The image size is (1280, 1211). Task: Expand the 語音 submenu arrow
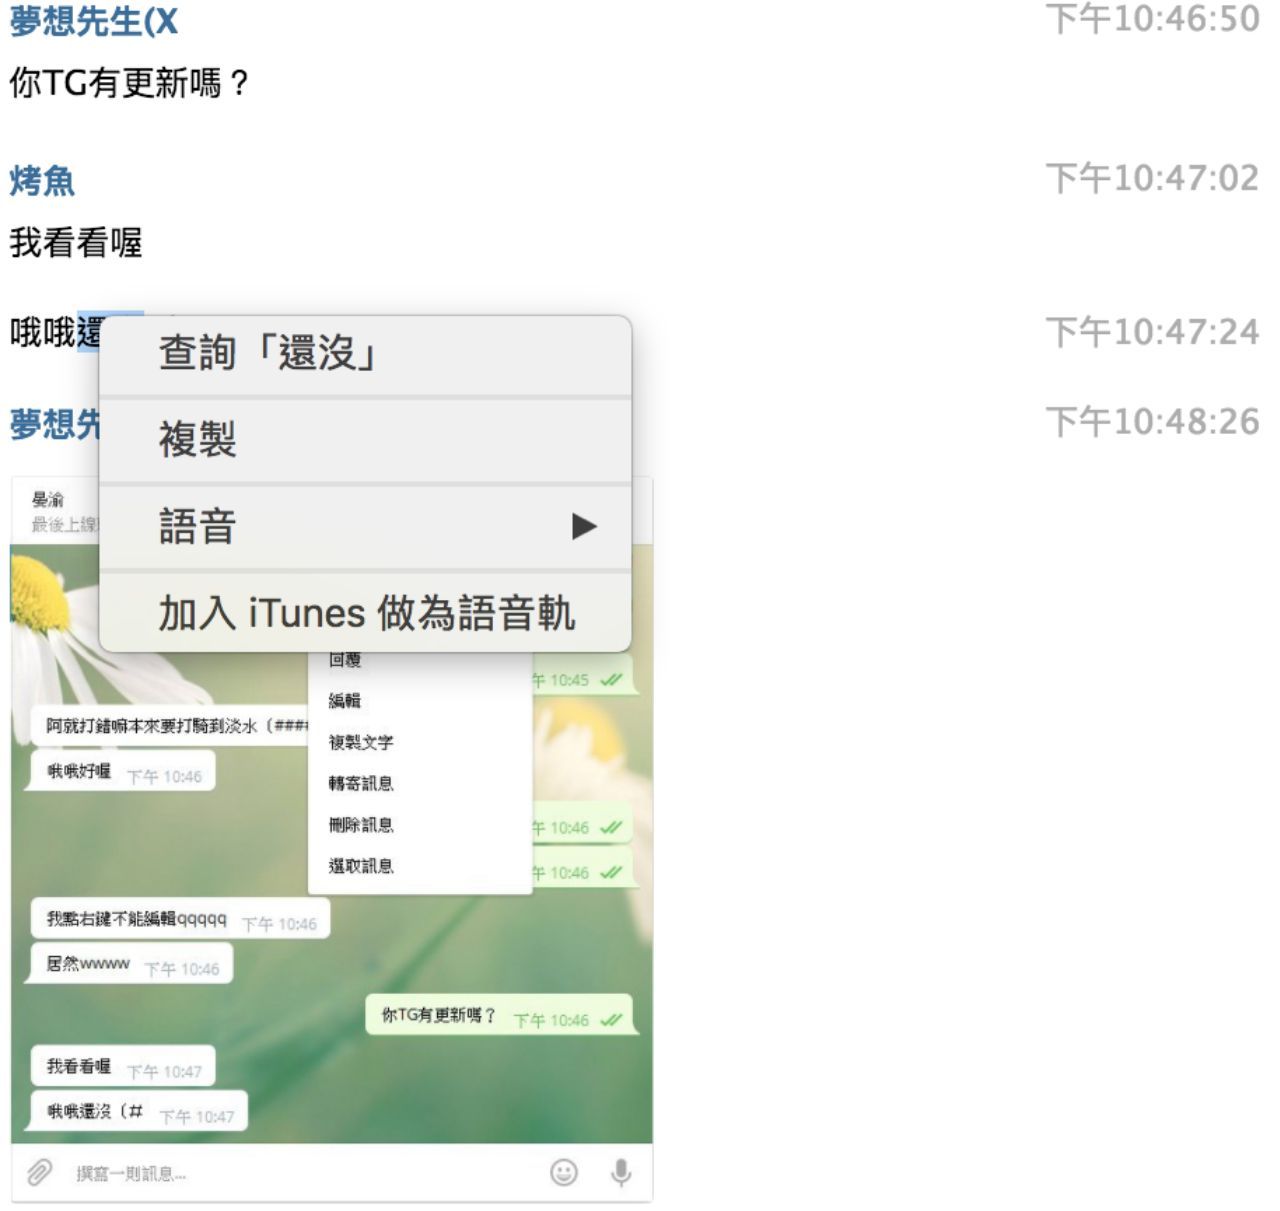(584, 526)
